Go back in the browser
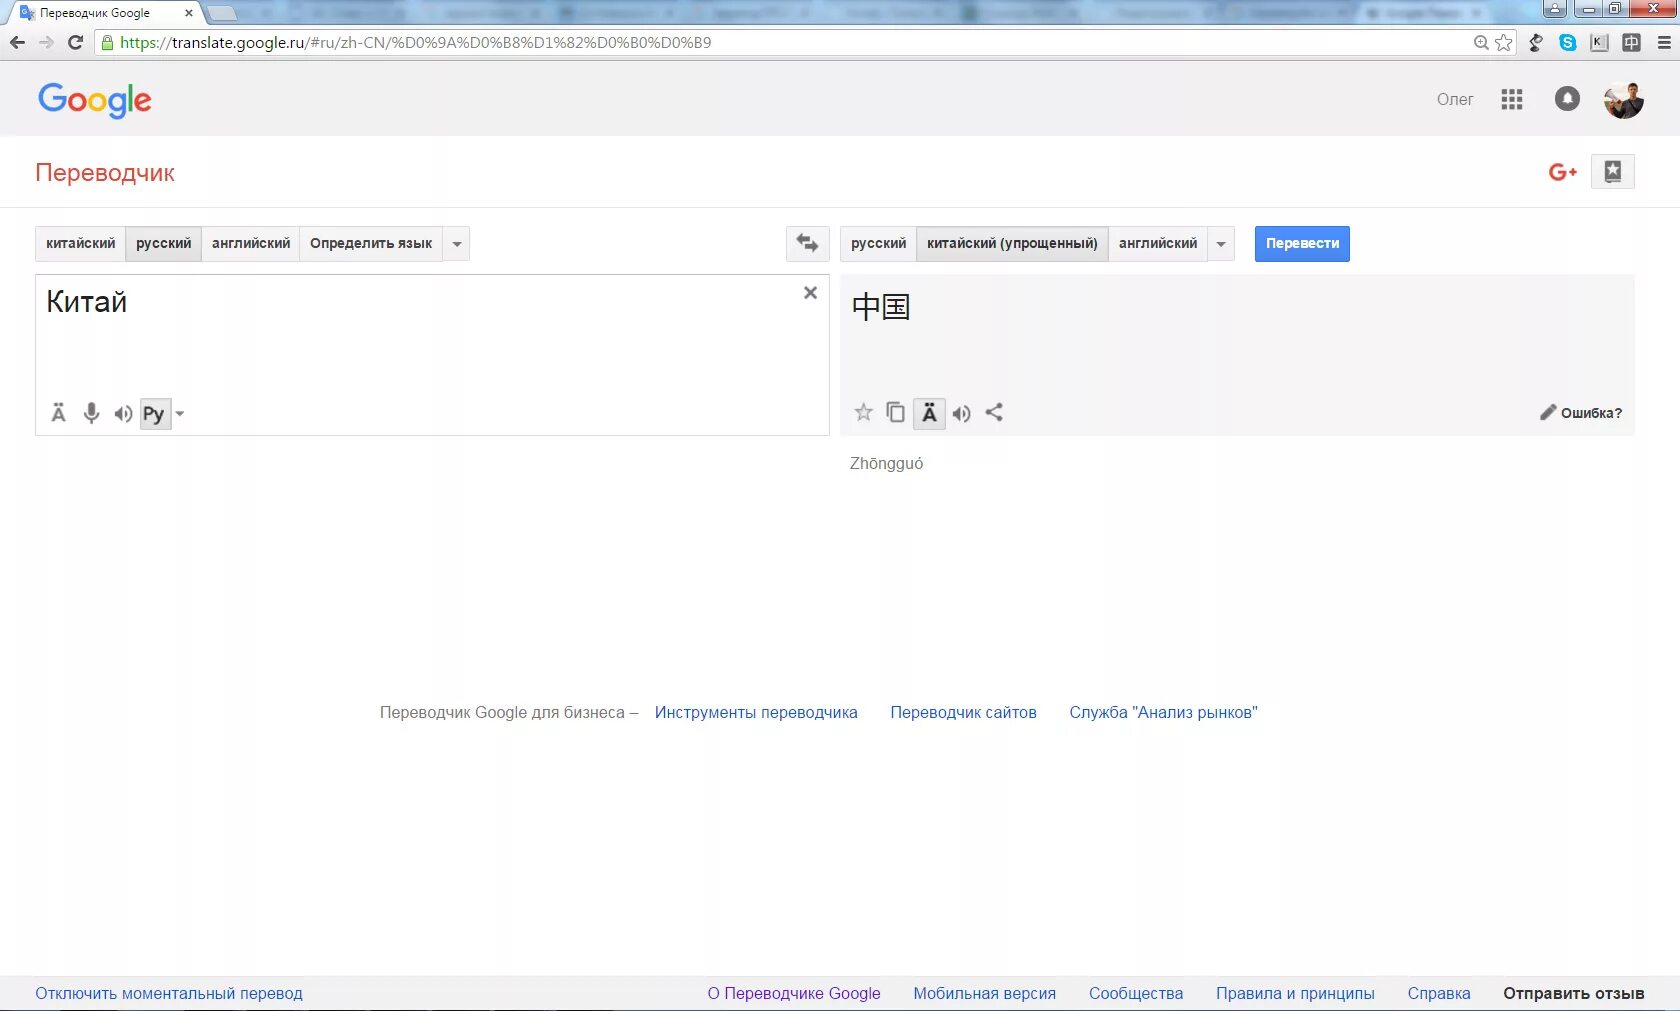 17,42
